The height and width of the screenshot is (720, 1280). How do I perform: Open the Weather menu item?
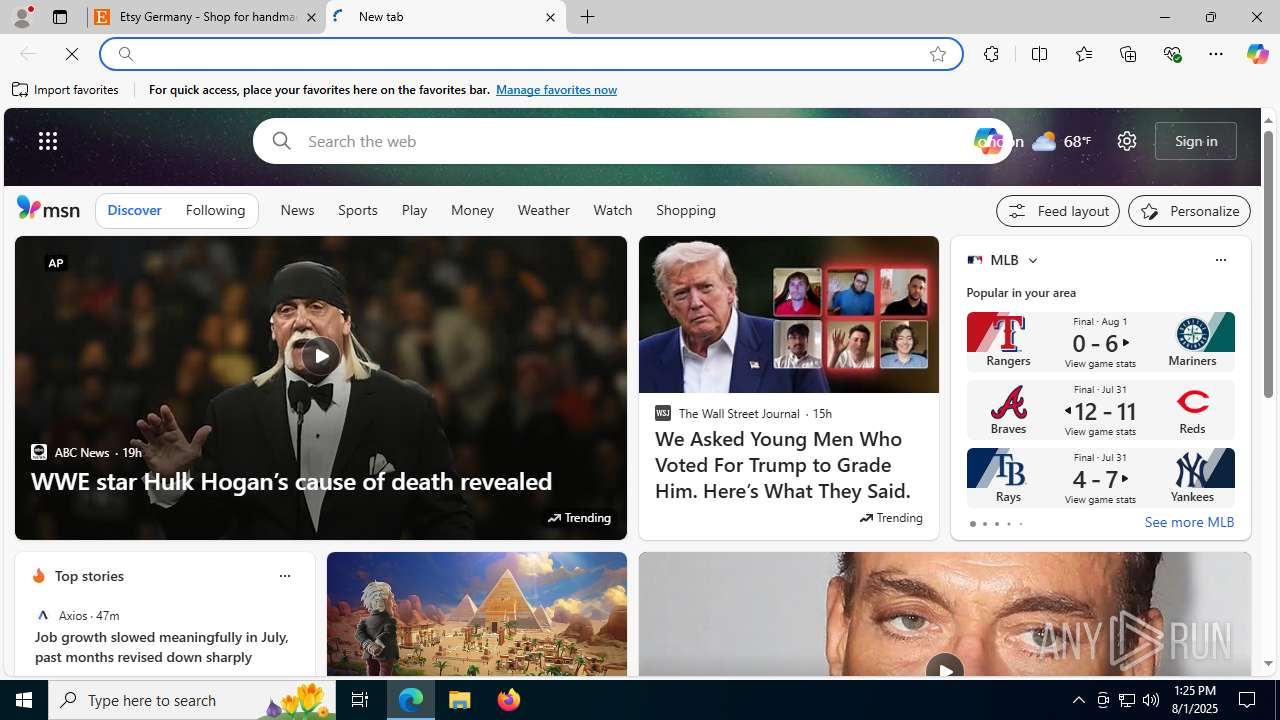[x=543, y=211]
